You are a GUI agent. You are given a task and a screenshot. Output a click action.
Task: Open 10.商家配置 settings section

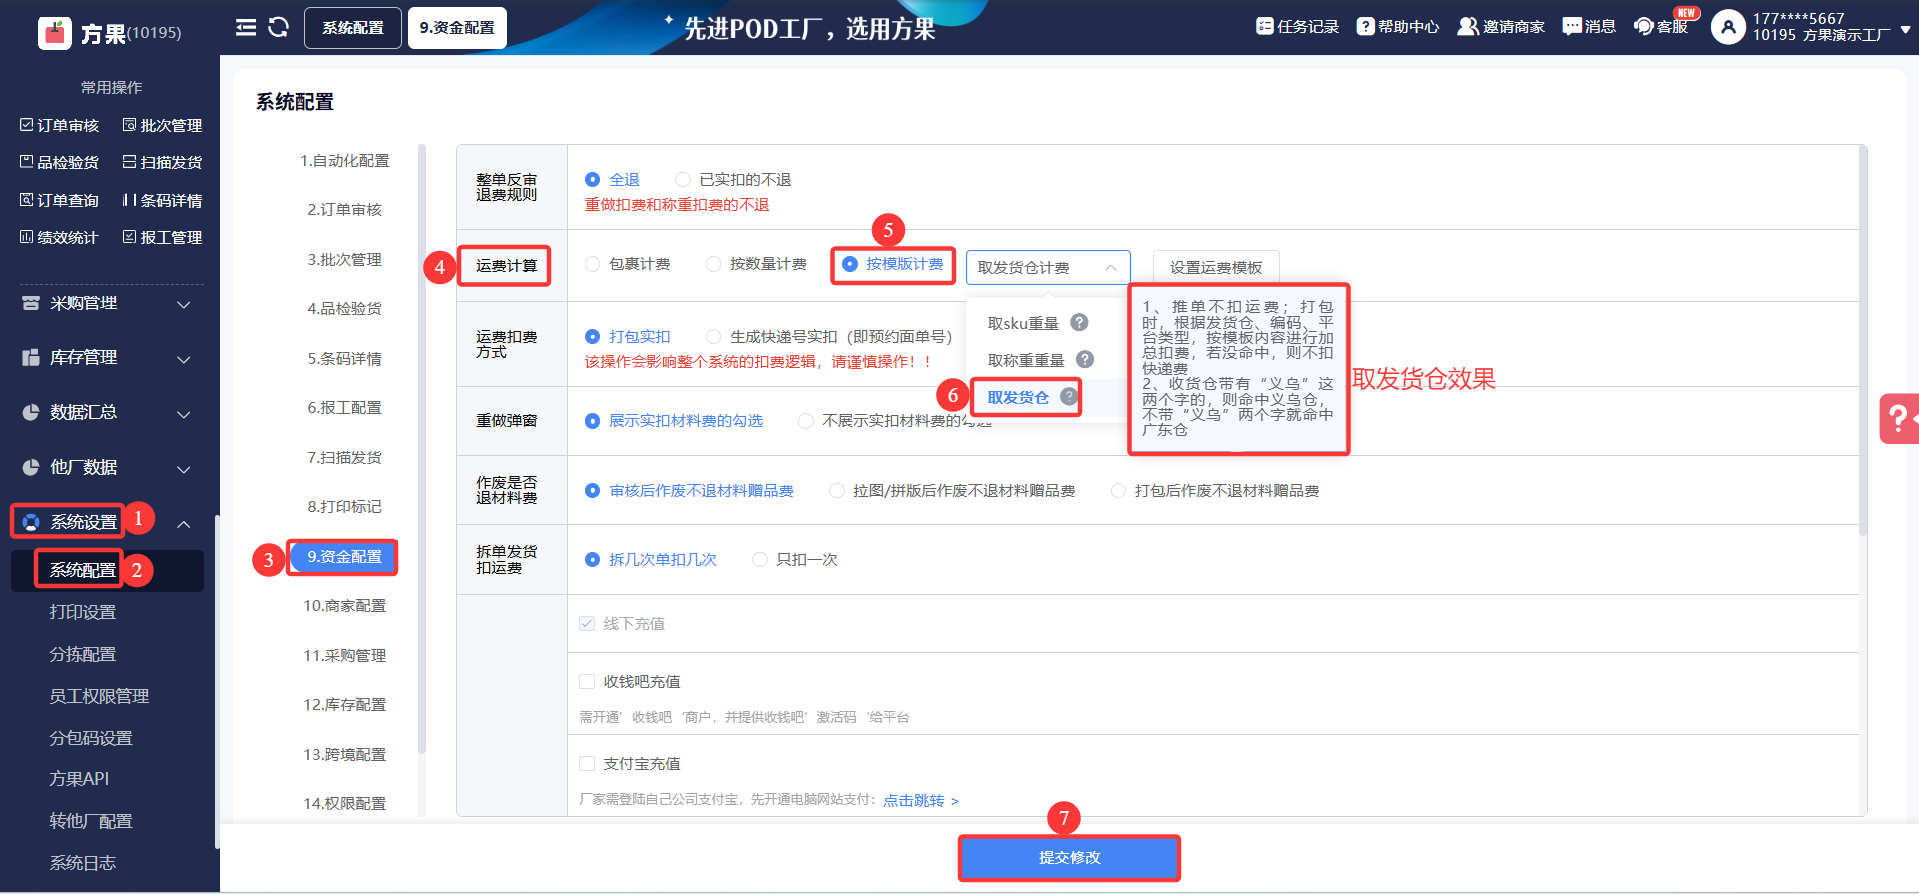coord(344,605)
